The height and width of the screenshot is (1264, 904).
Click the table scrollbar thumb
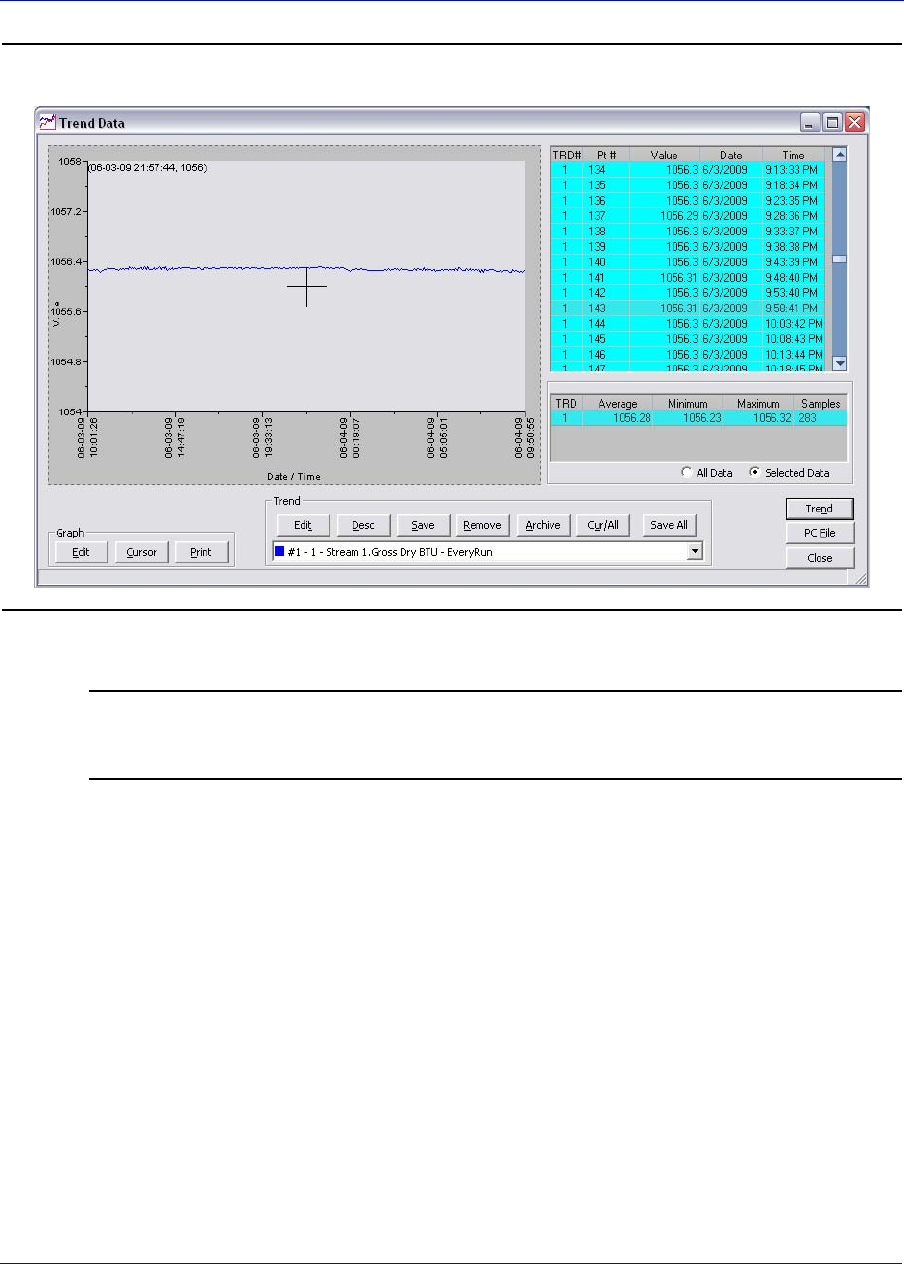[x=840, y=259]
